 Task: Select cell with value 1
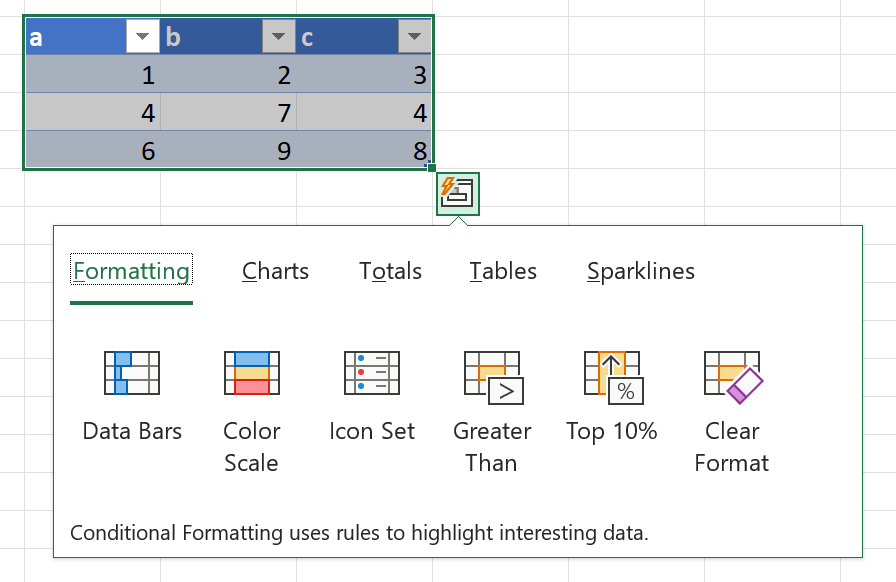point(92,75)
